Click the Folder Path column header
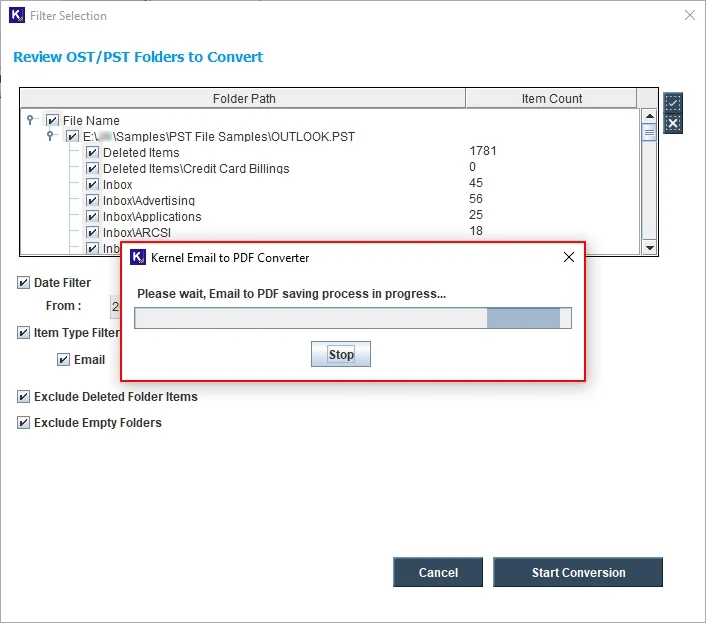This screenshot has height=623, width=706. [244, 98]
